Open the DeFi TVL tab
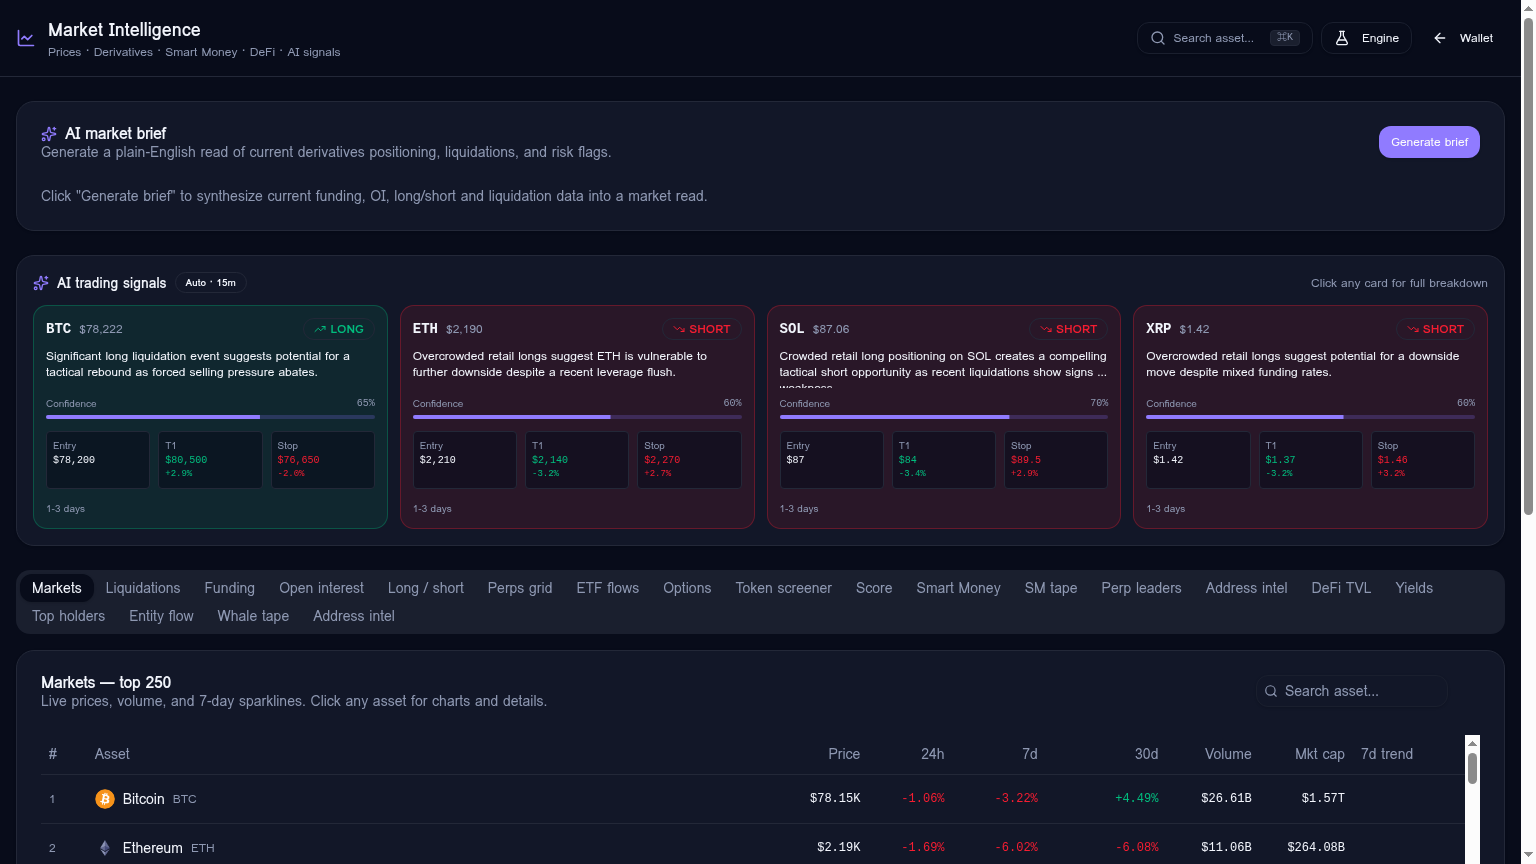Screen dimensions: 1536x864 pyautogui.click(x=1342, y=588)
